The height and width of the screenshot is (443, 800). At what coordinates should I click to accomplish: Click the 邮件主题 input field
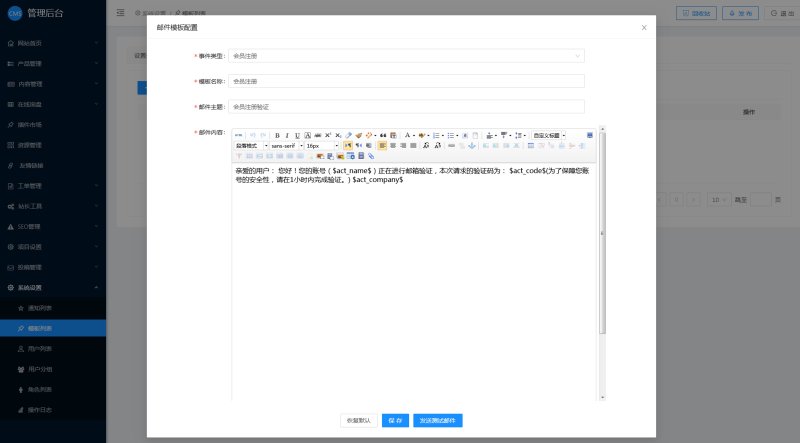pyautogui.click(x=406, y=105)
